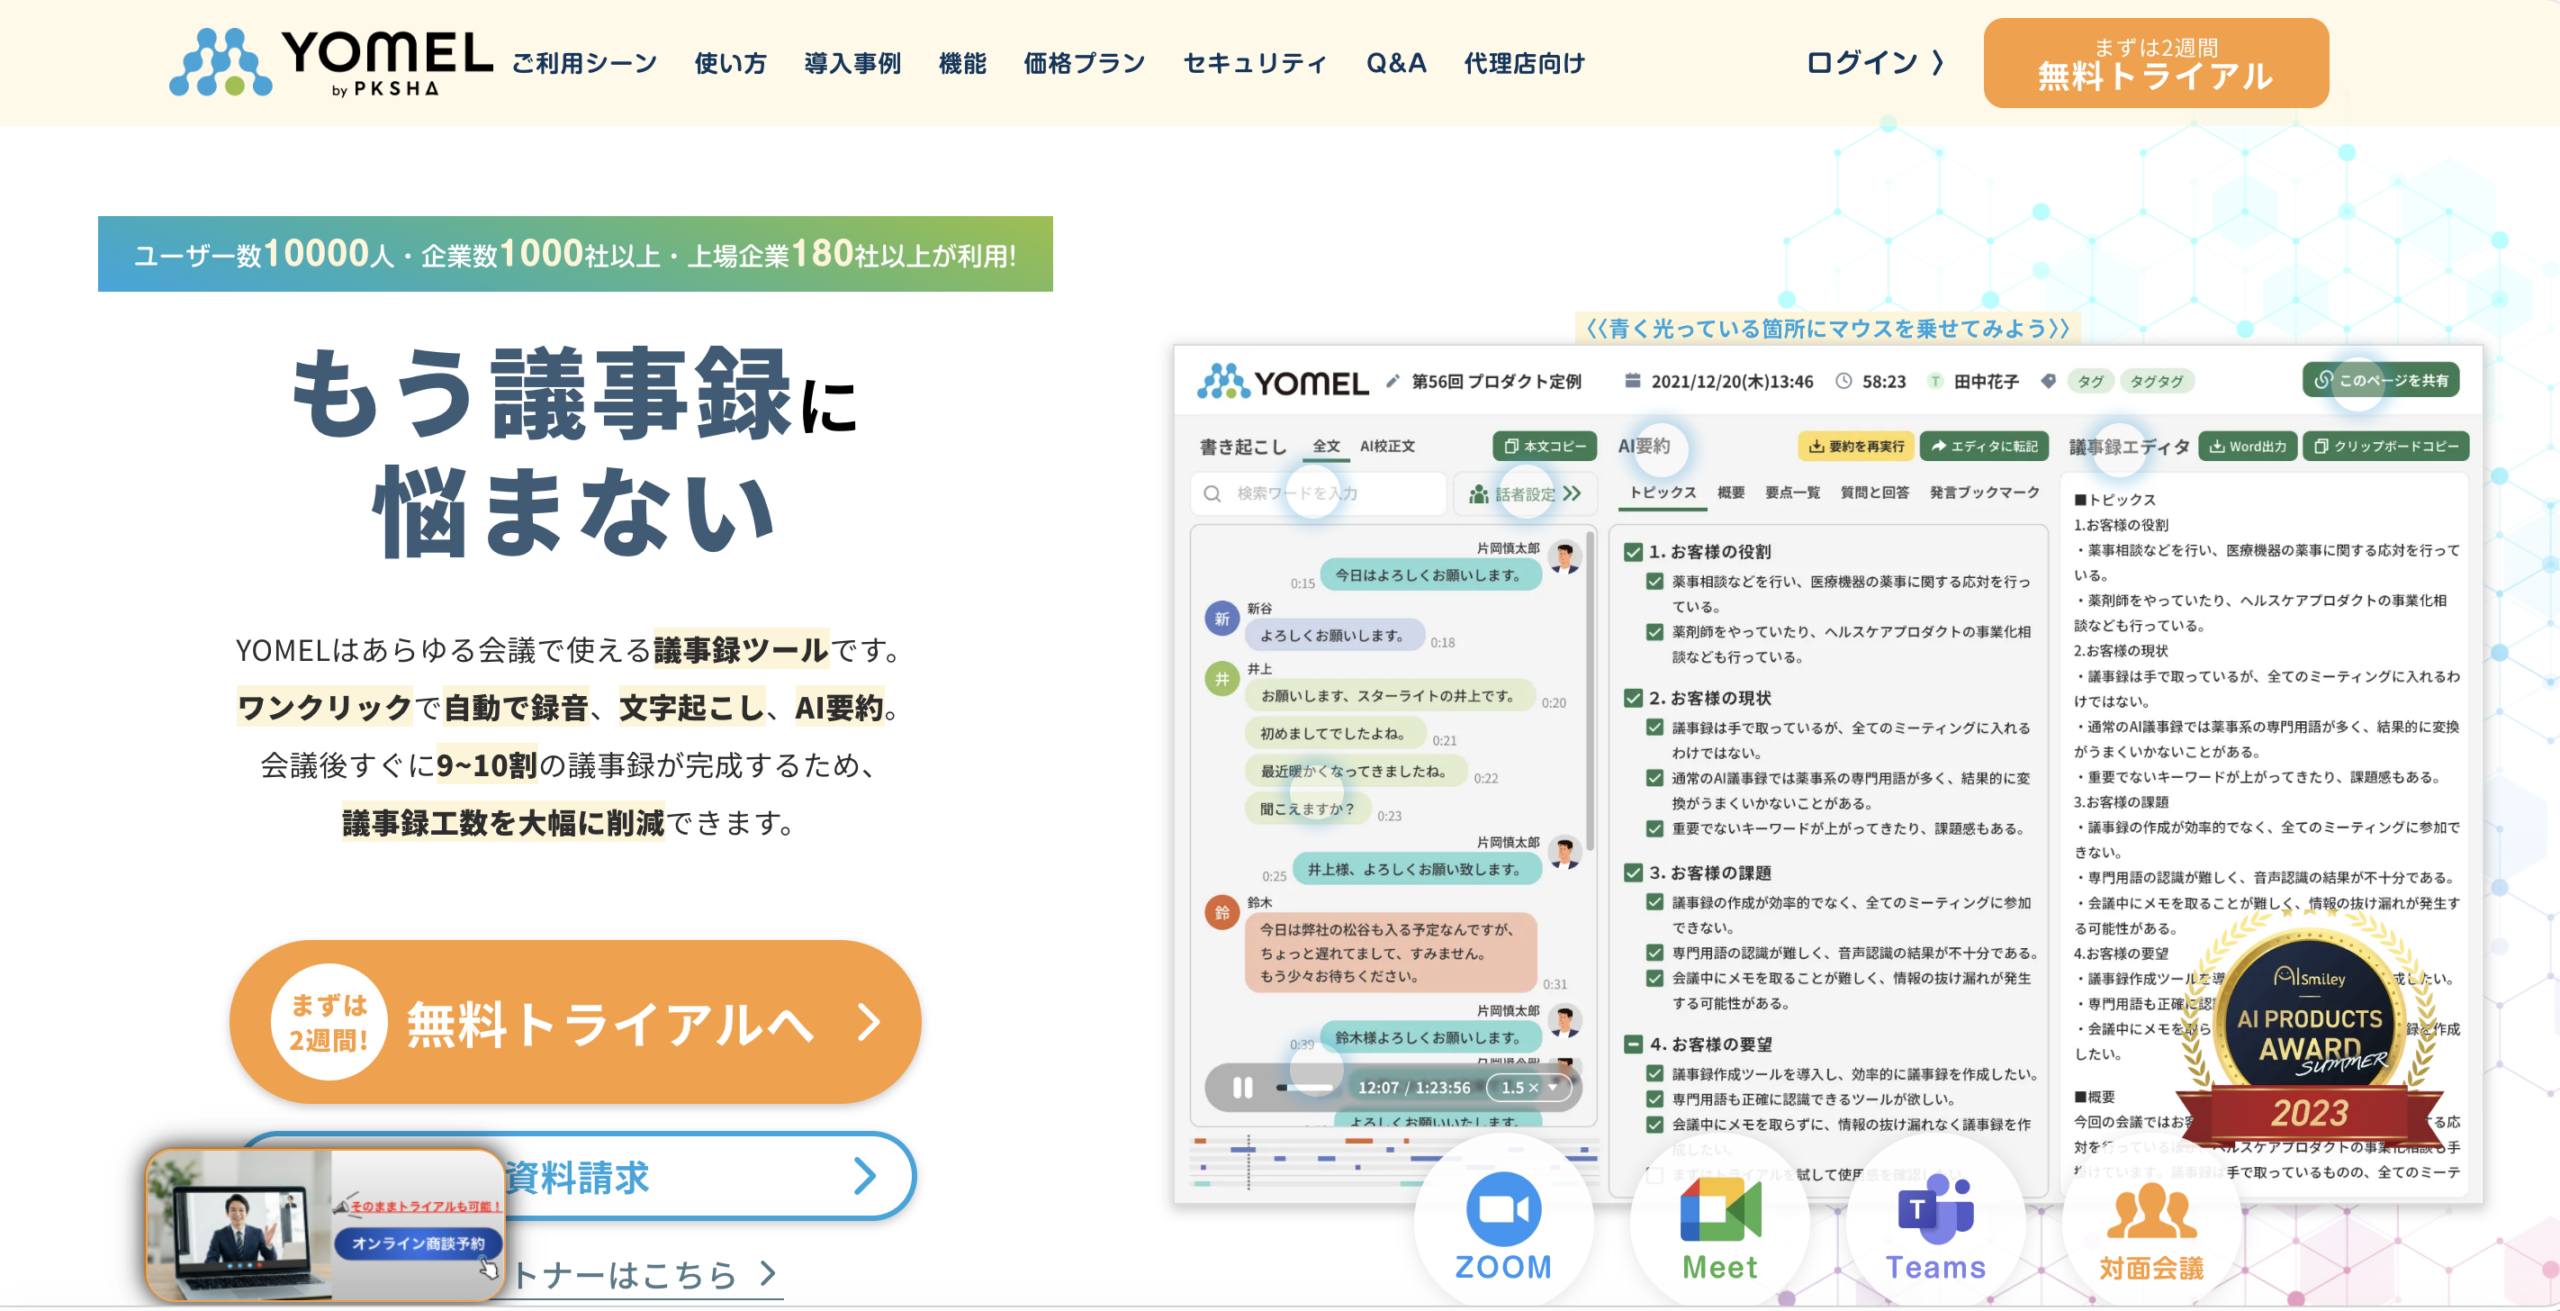Open 代理店向け in the navigation
Image resolution: width=2560 pixels, height=1311 pixels.
(x=1524, y=63)
